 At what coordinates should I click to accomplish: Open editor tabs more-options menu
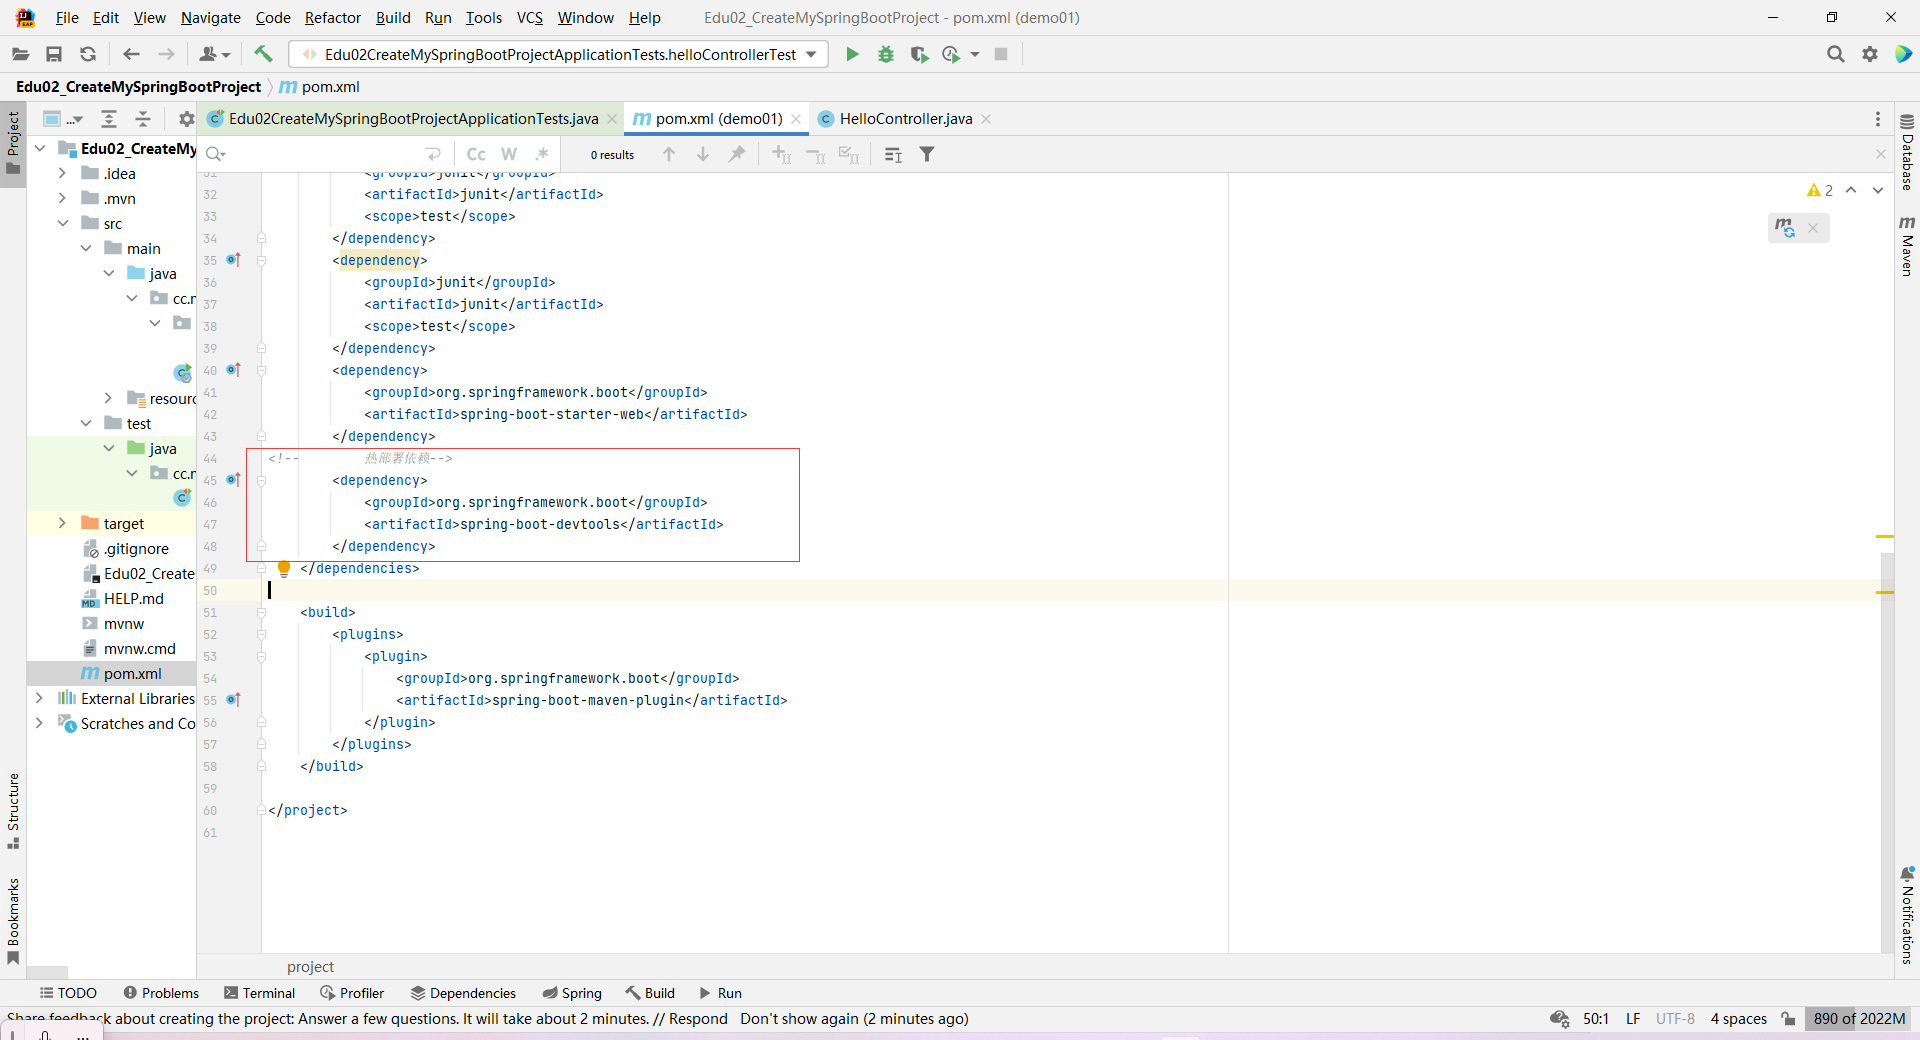point(1878,119)
